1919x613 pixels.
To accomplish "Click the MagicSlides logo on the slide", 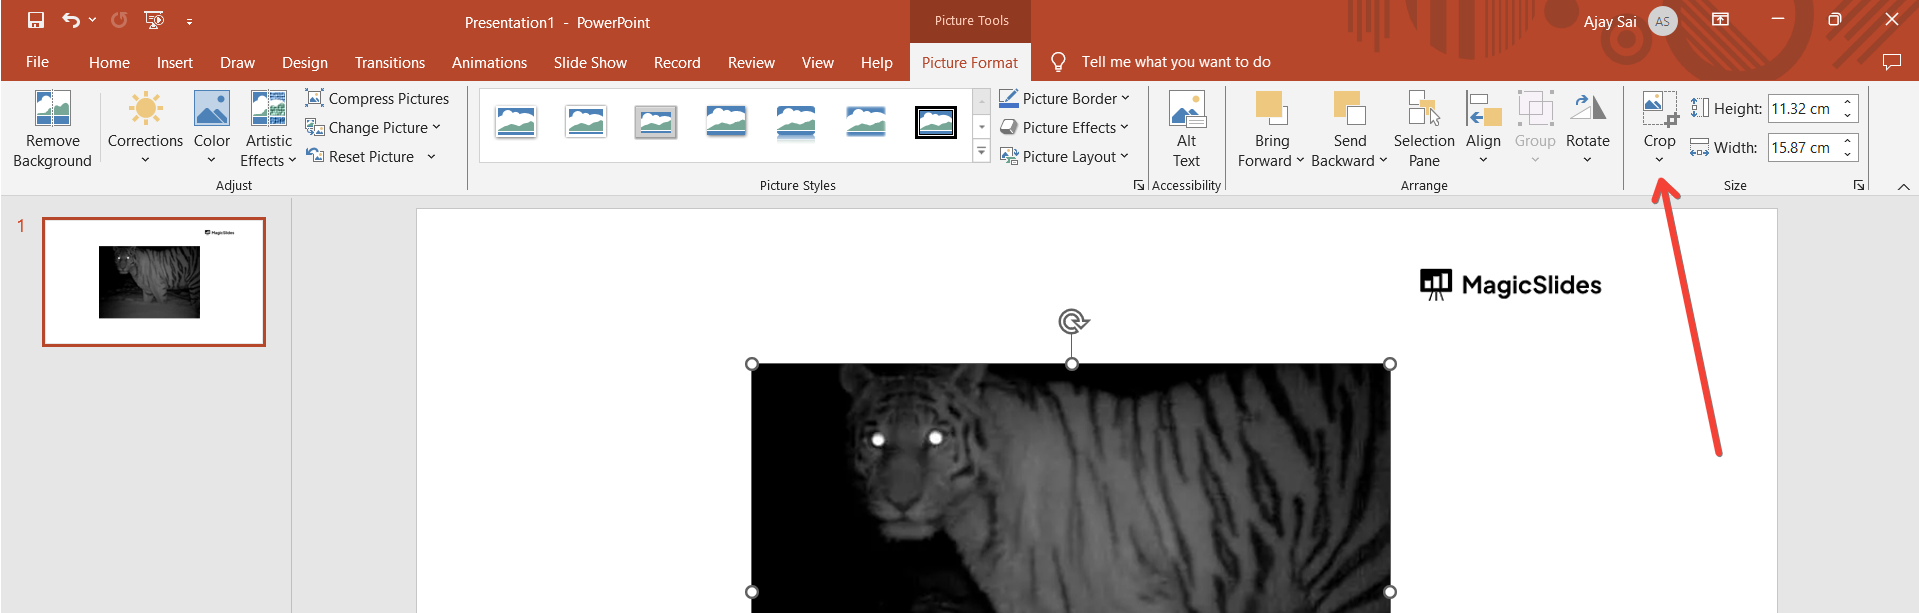I will point(1510,285).
